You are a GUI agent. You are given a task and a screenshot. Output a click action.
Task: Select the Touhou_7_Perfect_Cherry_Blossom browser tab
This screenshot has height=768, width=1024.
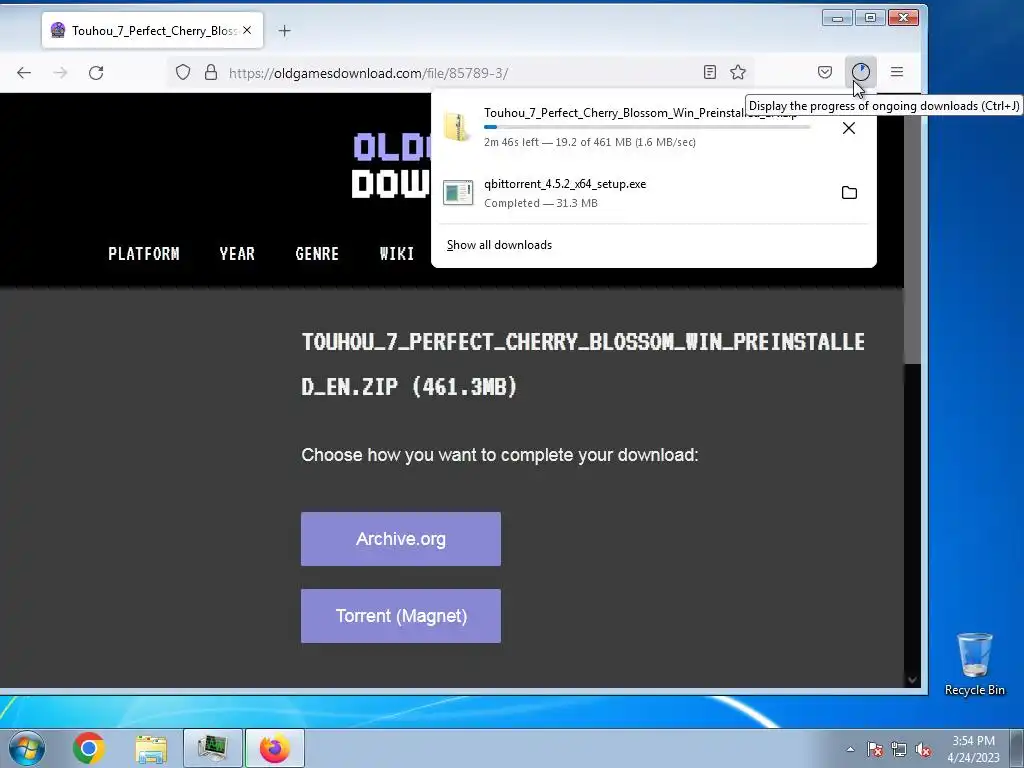(x=153, y=30)
